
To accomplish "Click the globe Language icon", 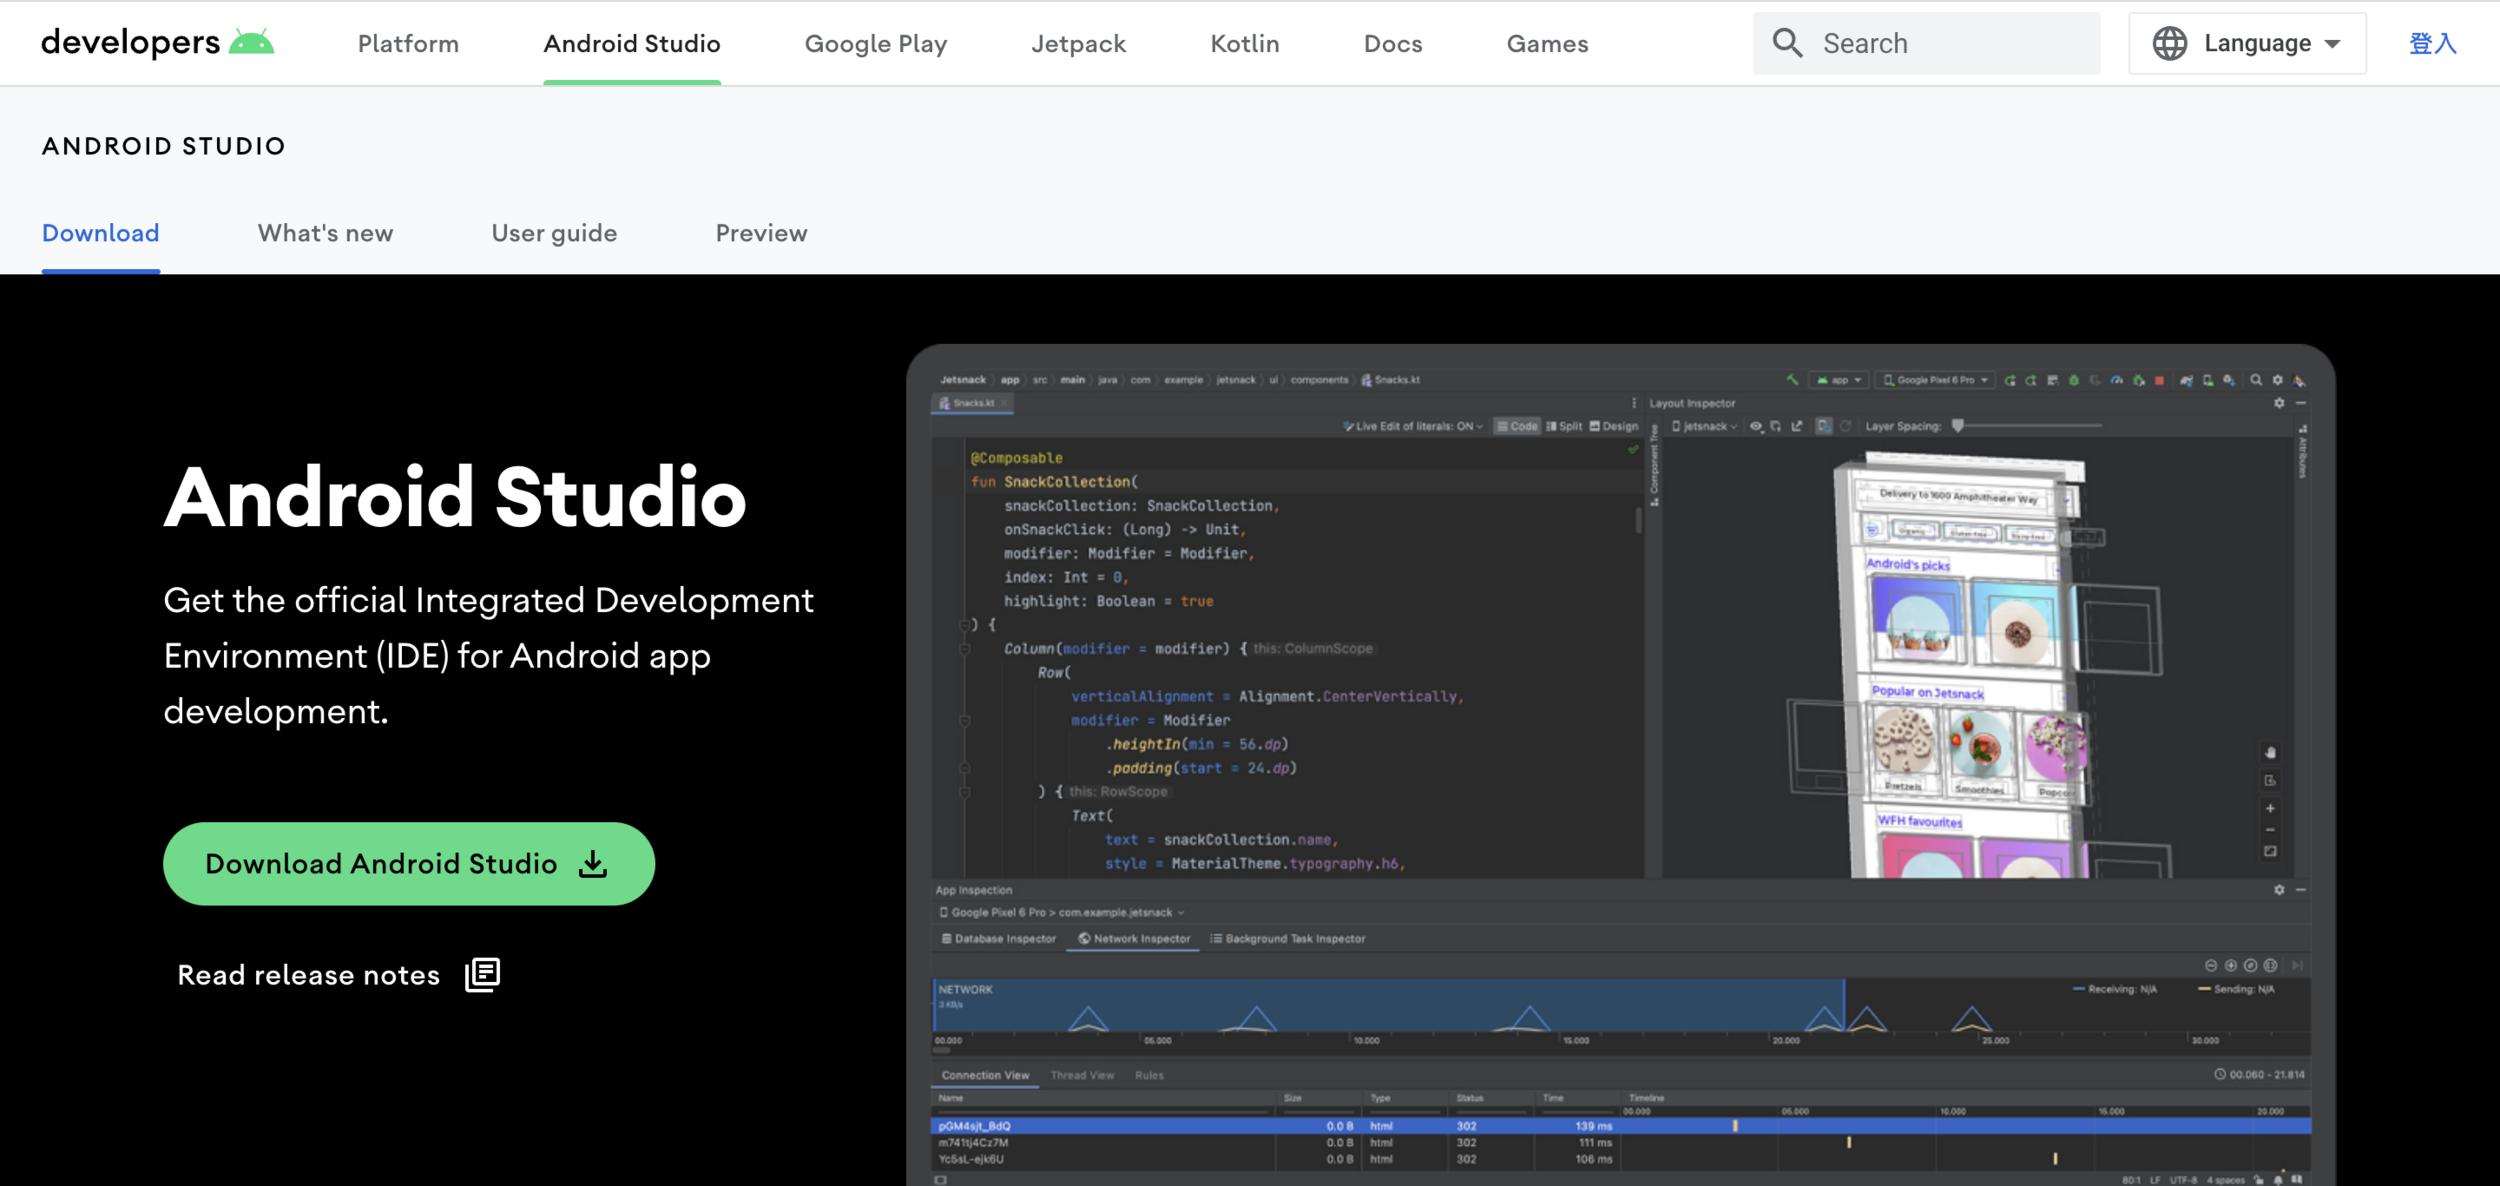I will tap(2169, 43).
